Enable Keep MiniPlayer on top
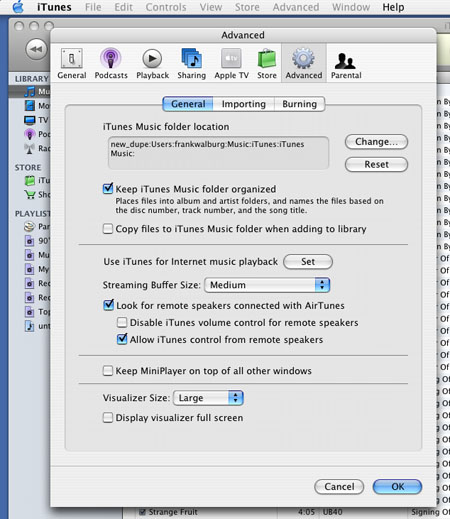Image resolution: width=450 pixels, height=519 pixels. coord(108,371)
